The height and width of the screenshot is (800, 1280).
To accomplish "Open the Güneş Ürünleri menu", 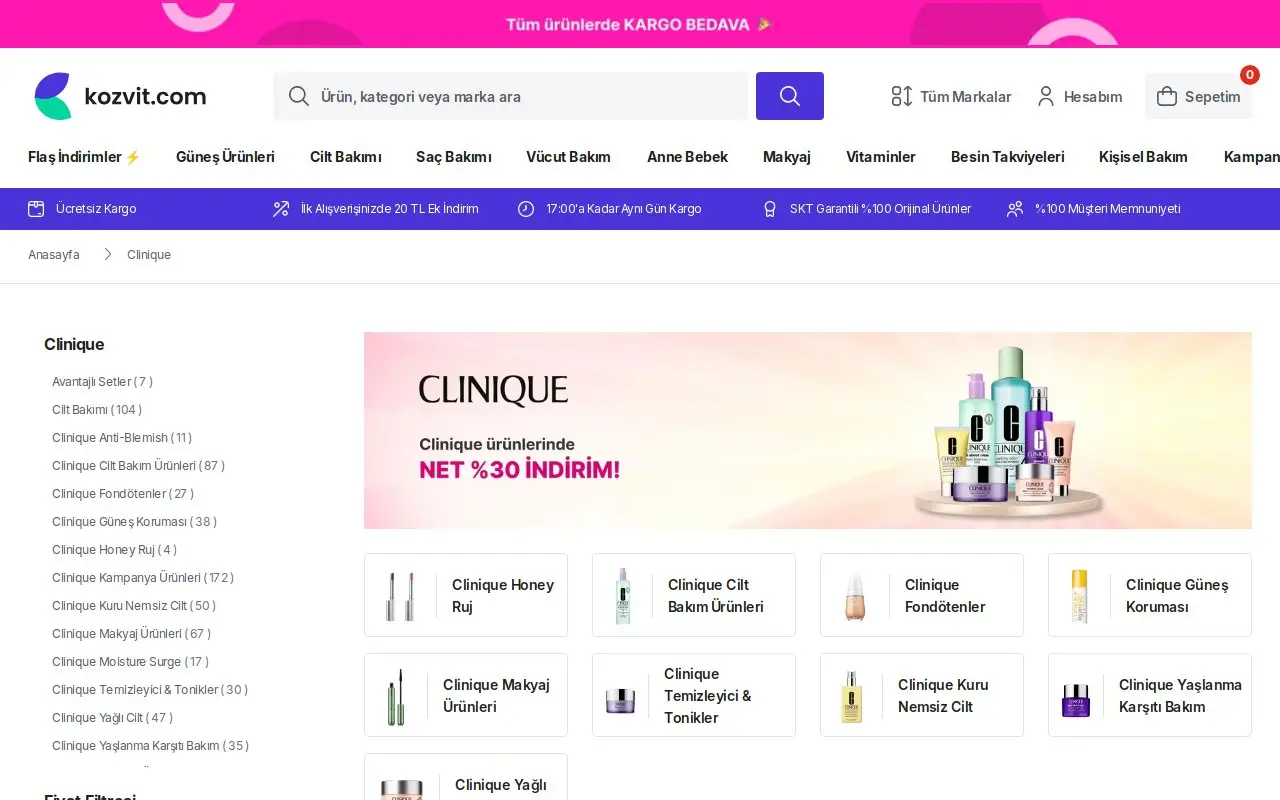I will [x=225, y=157].
